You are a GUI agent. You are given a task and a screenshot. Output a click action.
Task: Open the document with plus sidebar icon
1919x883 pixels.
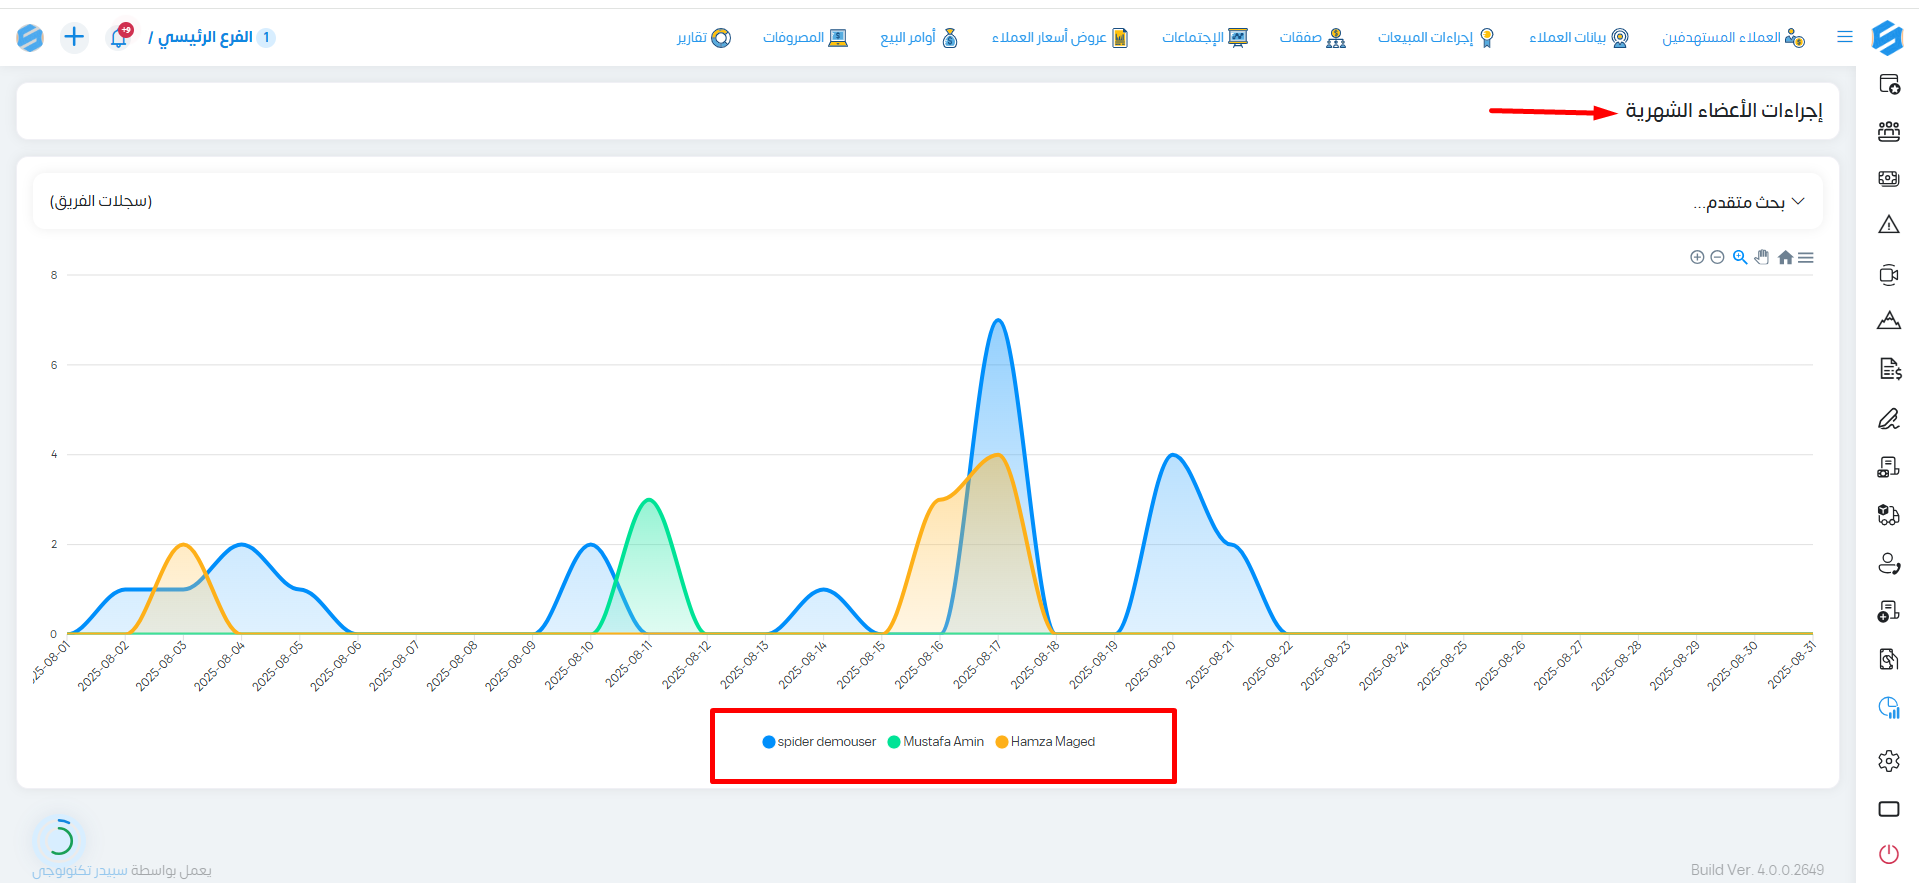pyautogui.click(x=1889, y=611)
